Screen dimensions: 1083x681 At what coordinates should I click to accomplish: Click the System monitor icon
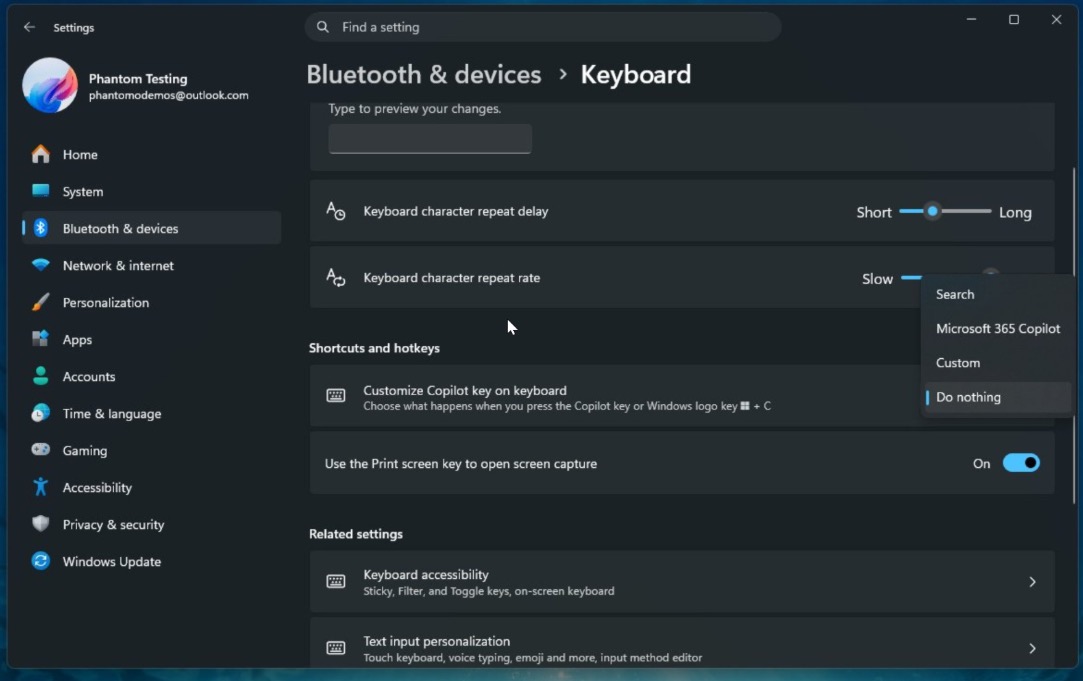[x=41, y=191]
